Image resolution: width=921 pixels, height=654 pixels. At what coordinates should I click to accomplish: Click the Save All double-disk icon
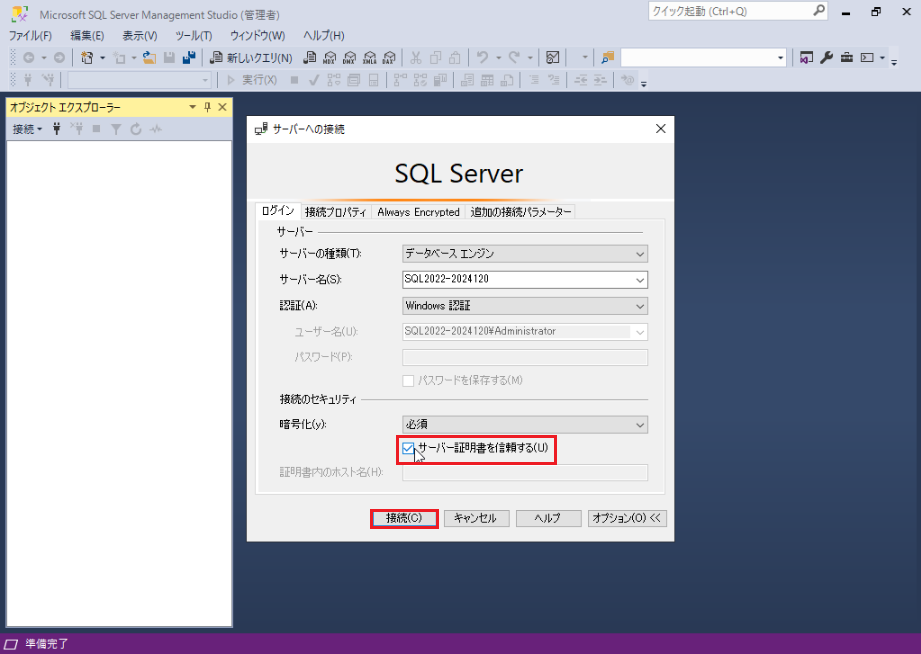[189, 58]
